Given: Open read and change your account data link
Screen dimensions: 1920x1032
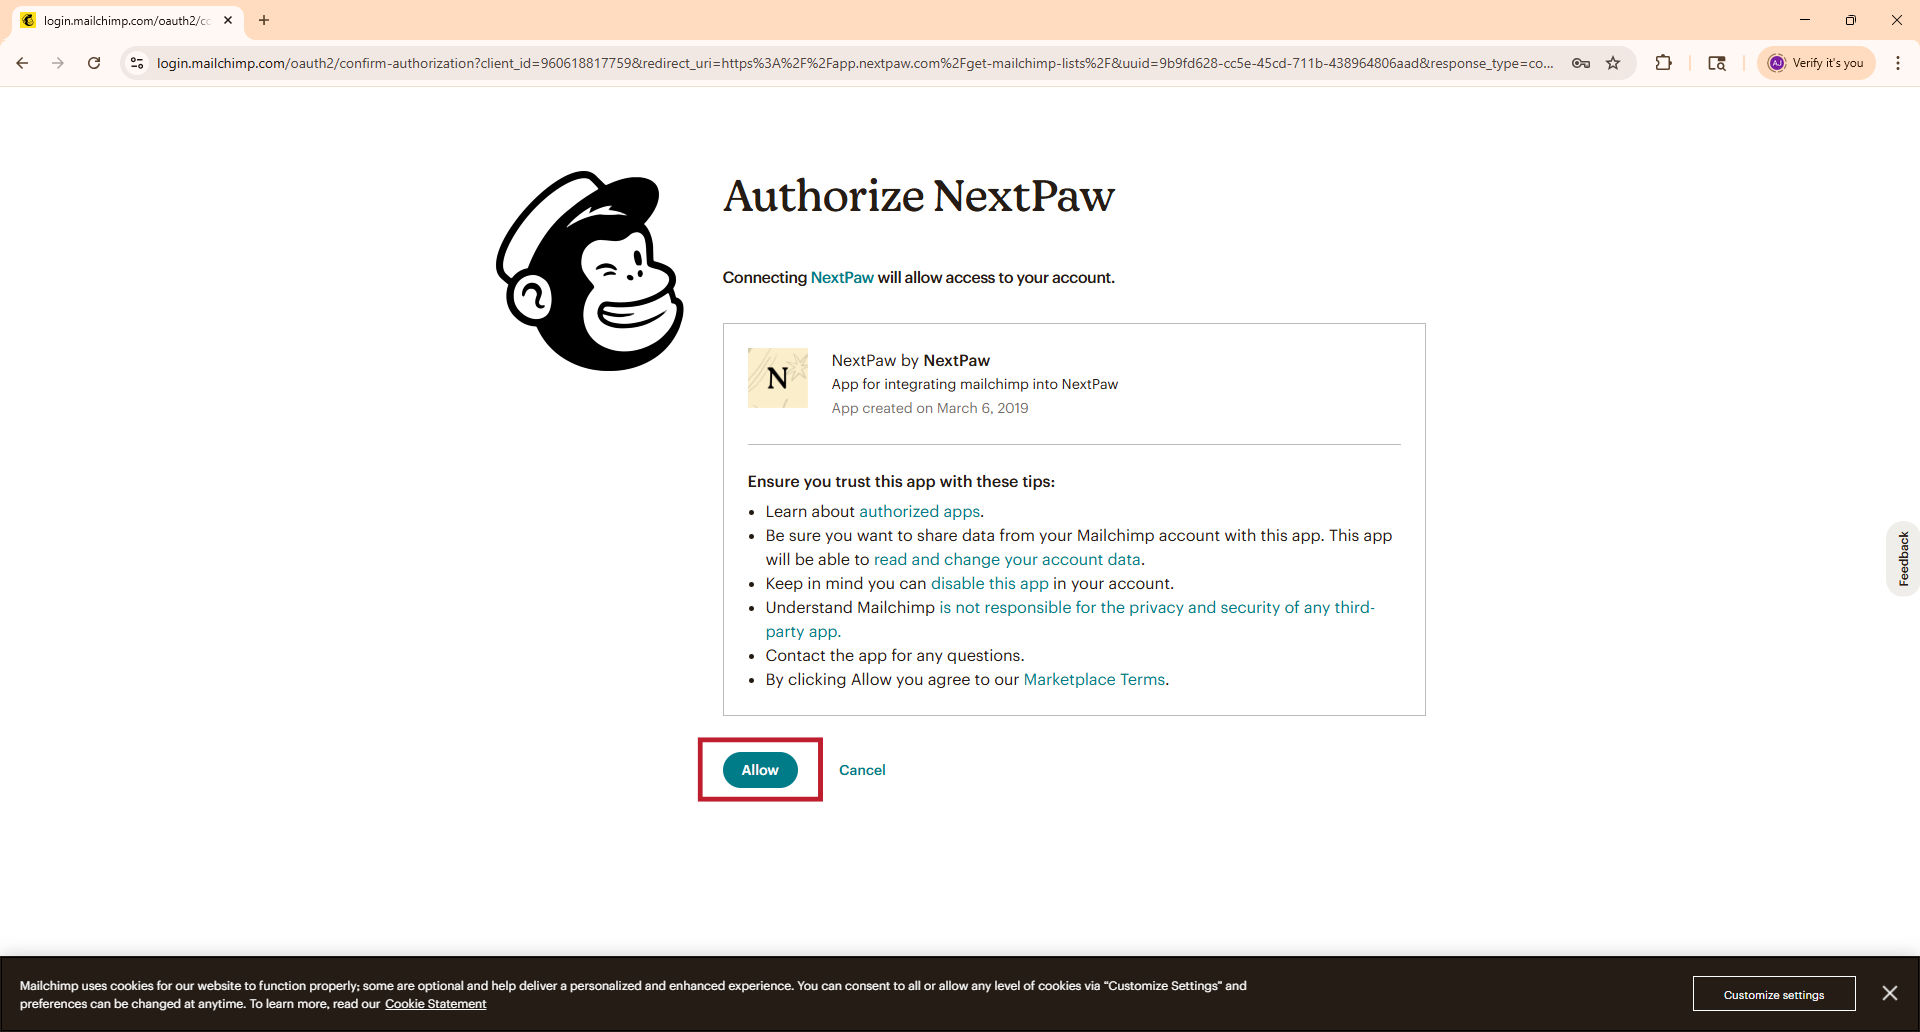Looking at the screenshot, I should click(1007, 560).
